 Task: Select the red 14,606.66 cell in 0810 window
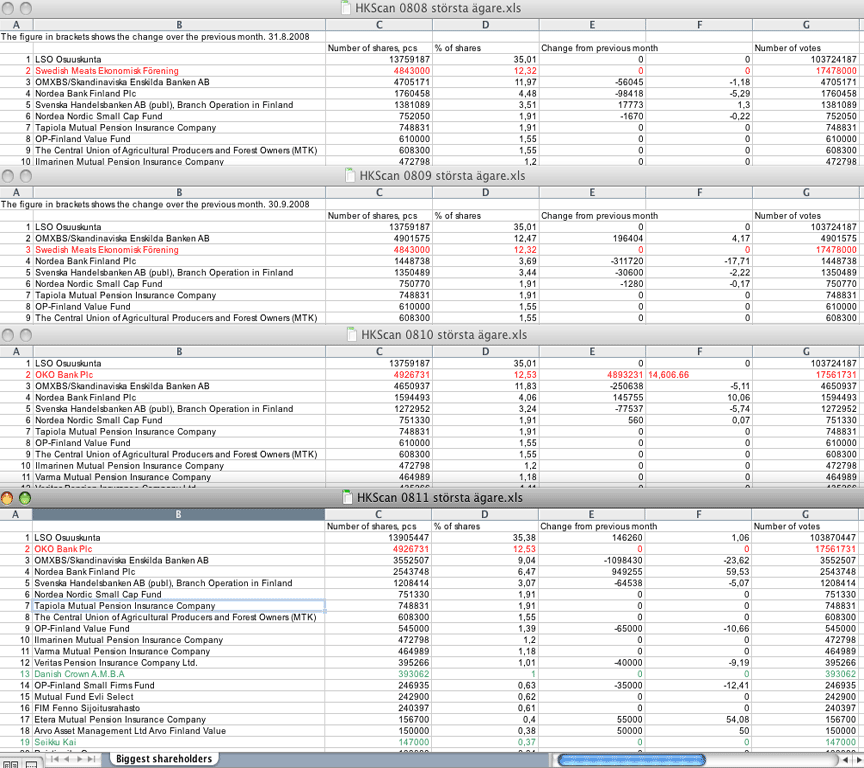[699, 375]
